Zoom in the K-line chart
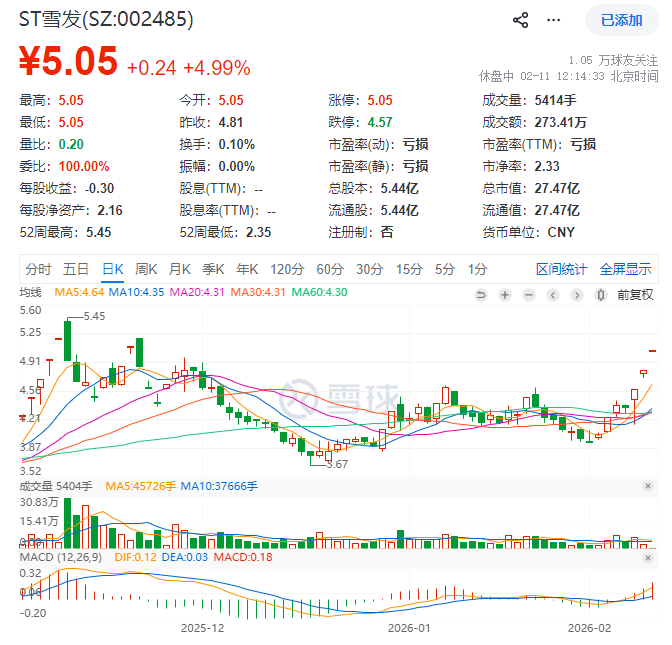Image resolution: width=672 pixels, height=645 pixels. coord(505,294)
